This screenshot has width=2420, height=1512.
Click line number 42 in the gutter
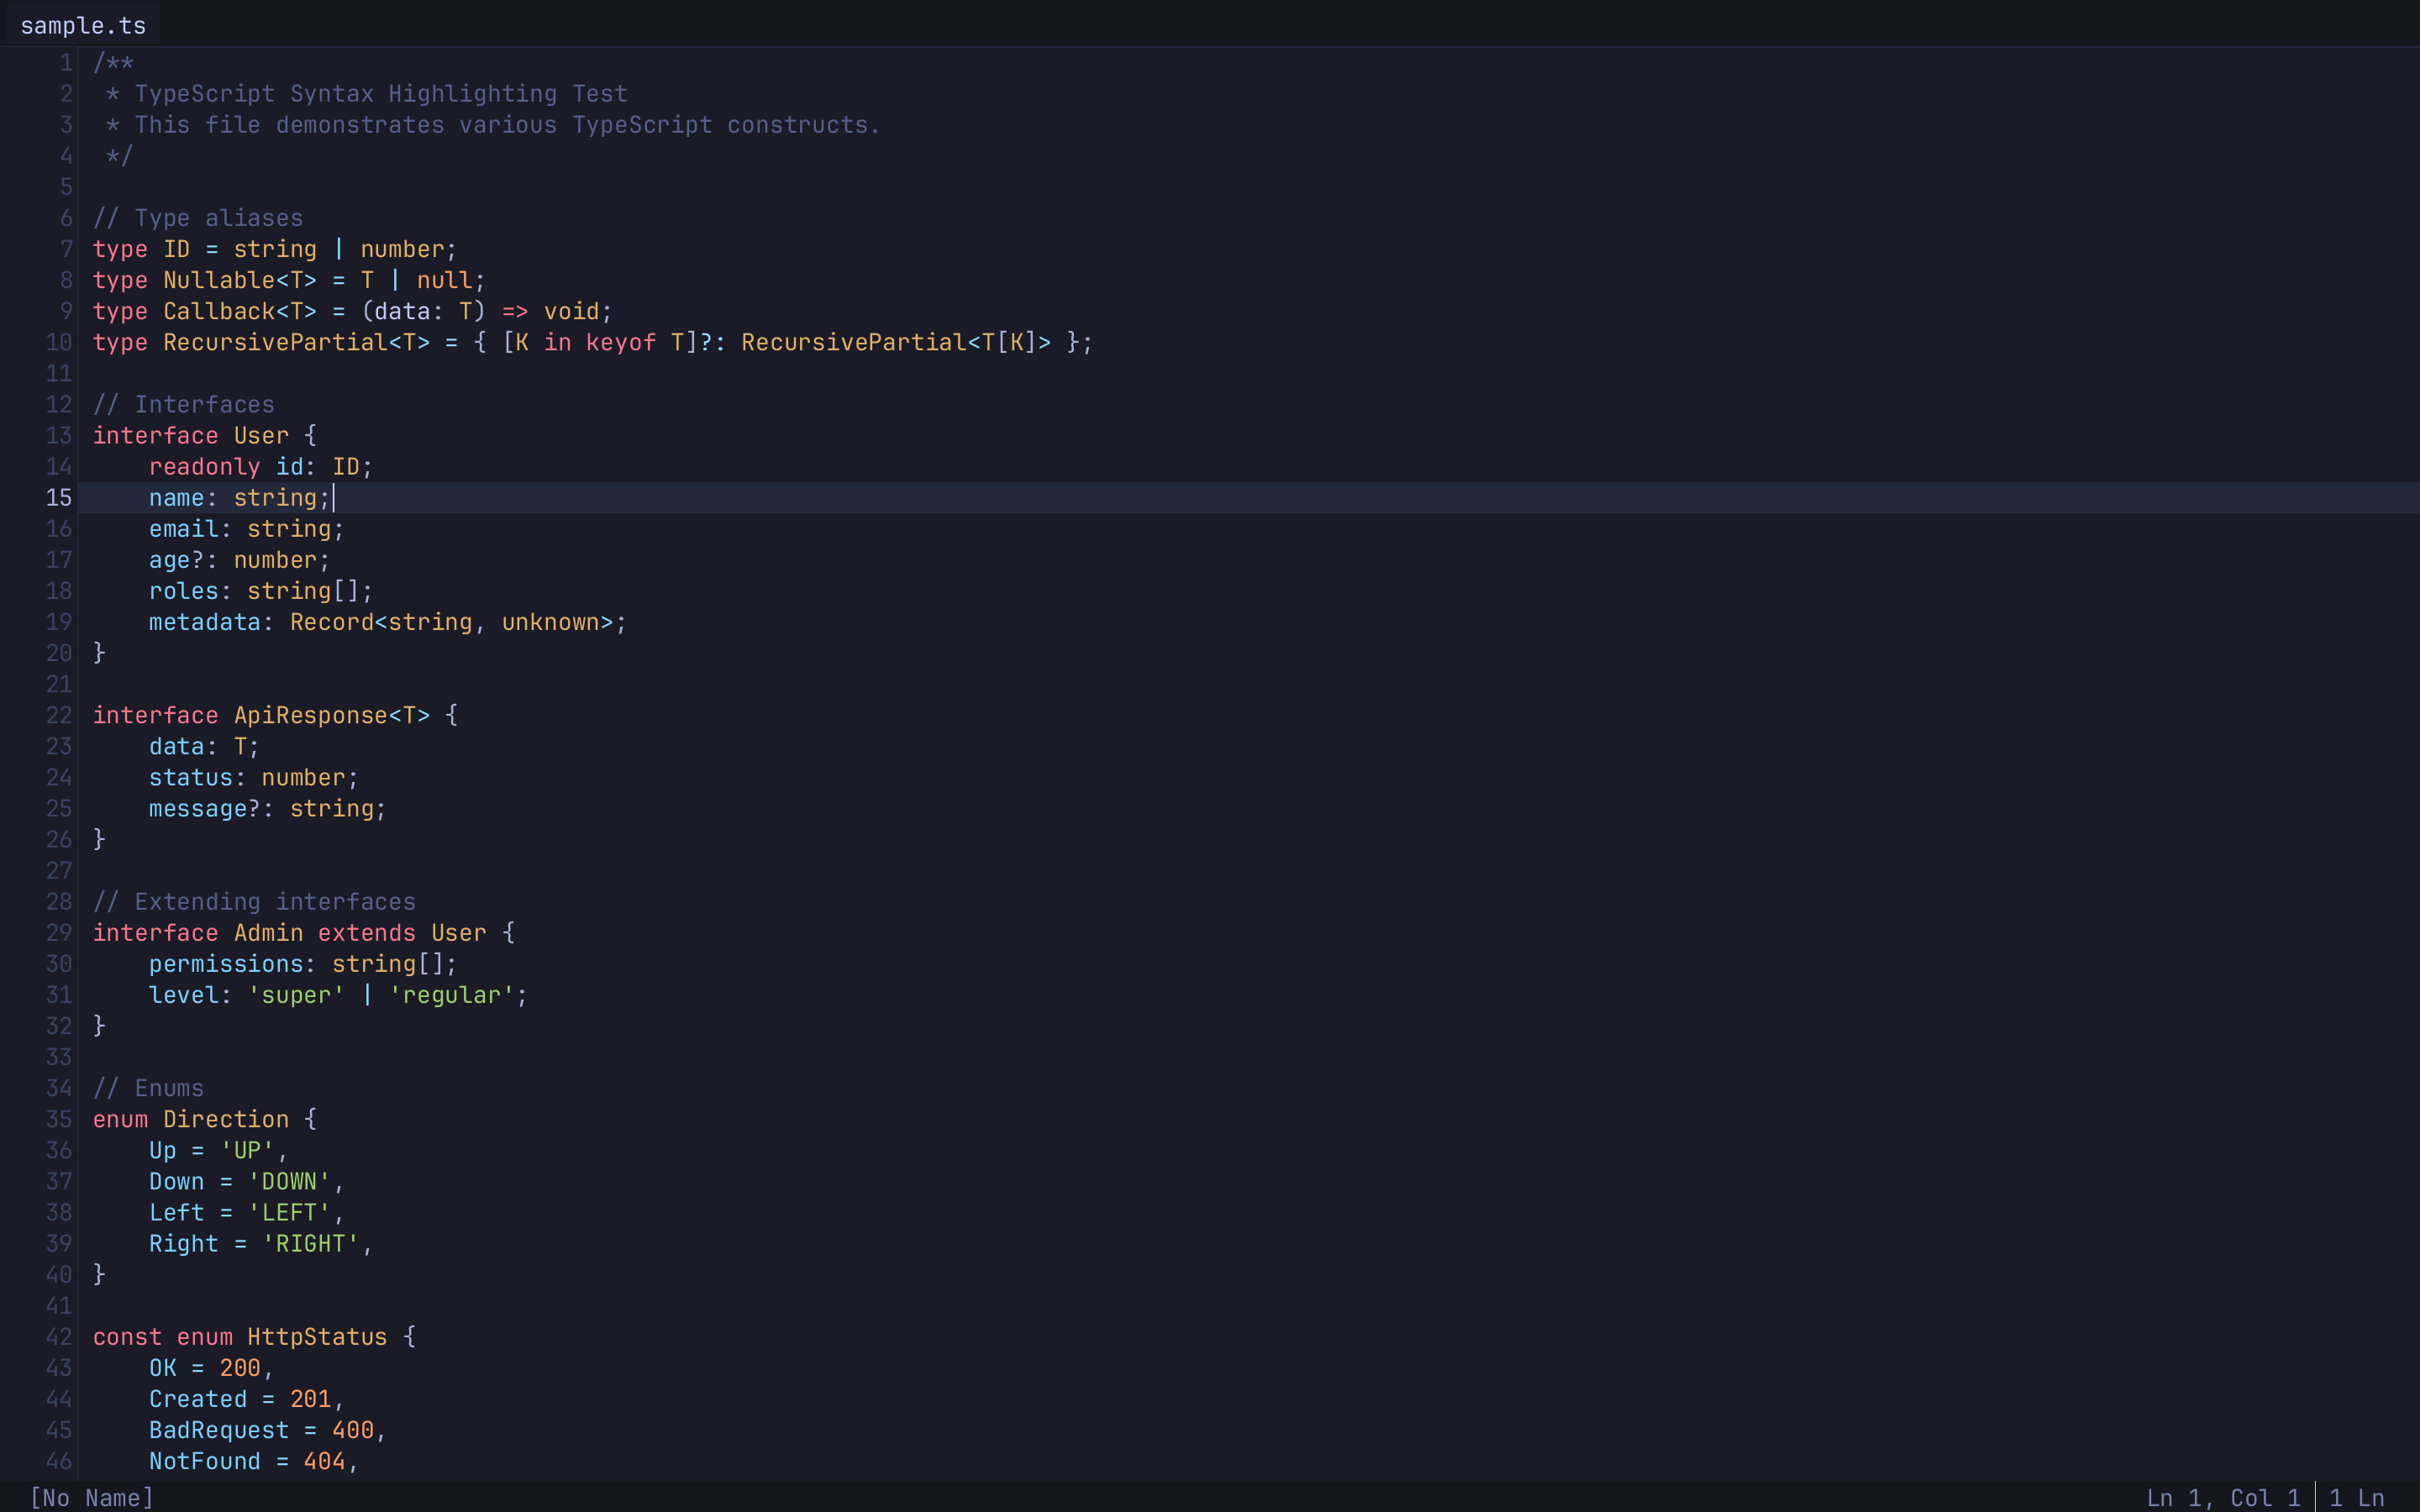point(58,1336)
